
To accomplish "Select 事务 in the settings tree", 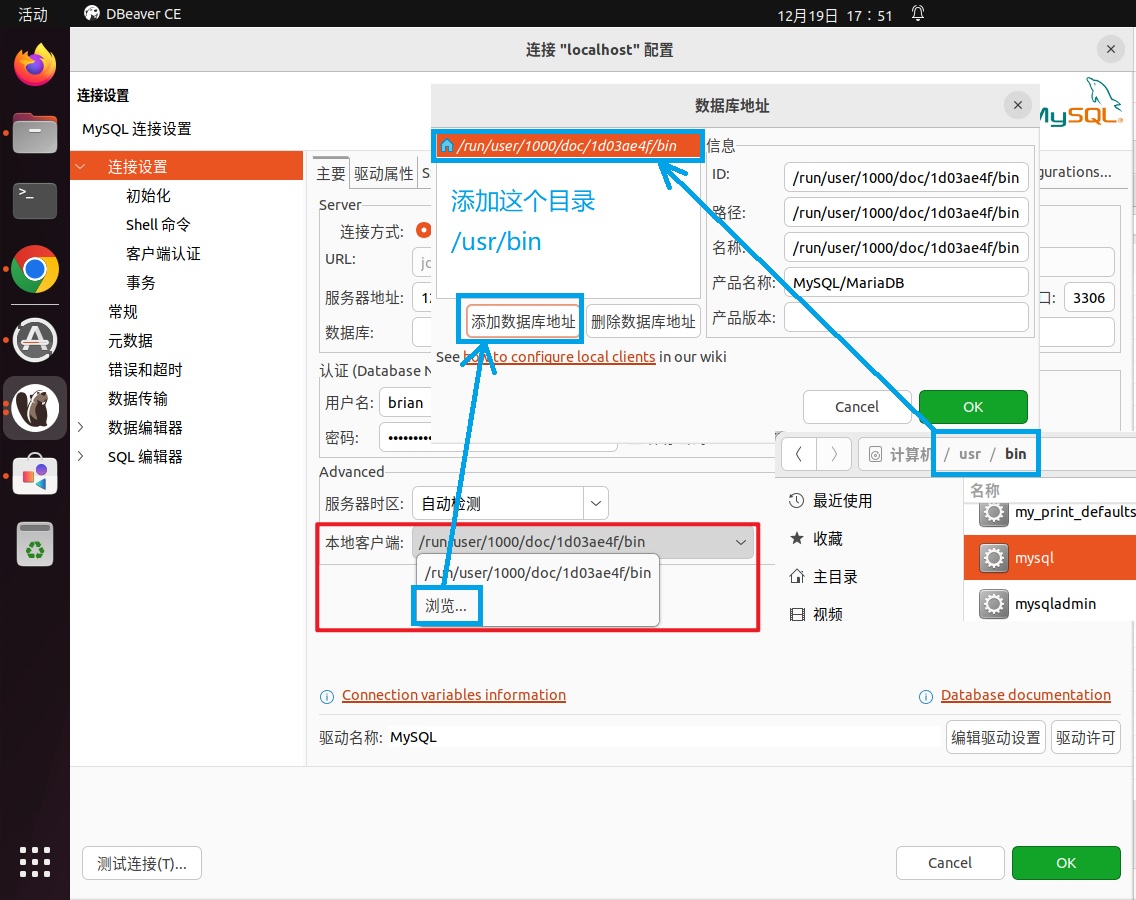I will point(141,283).
